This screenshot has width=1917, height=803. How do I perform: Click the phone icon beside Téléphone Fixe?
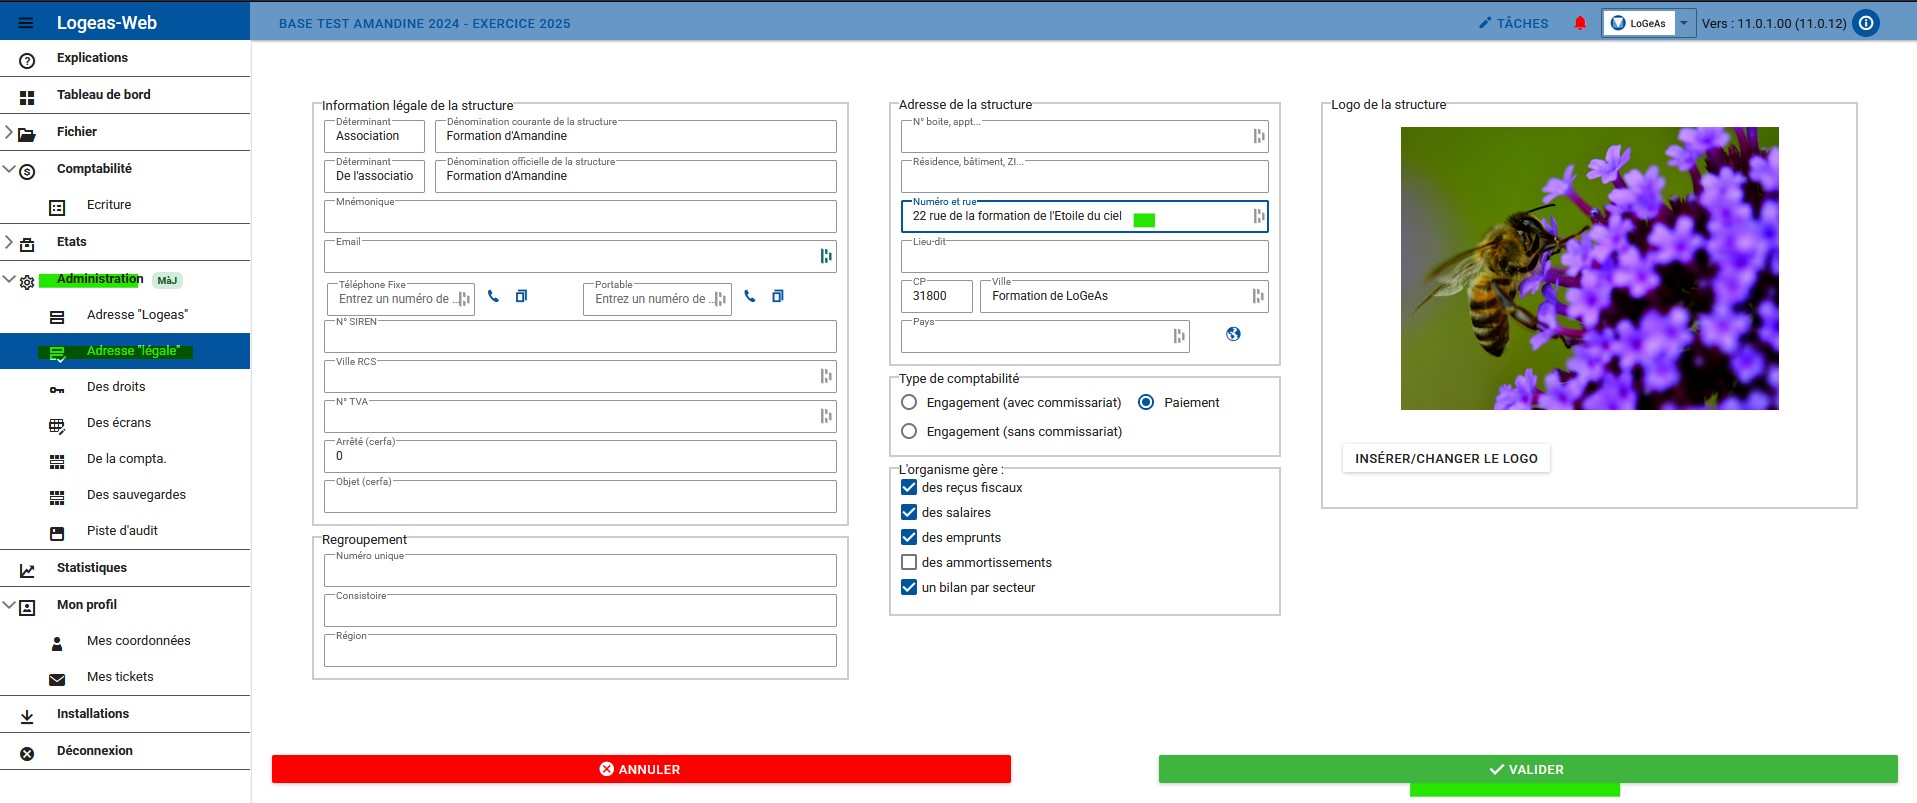tap(493, 296)
